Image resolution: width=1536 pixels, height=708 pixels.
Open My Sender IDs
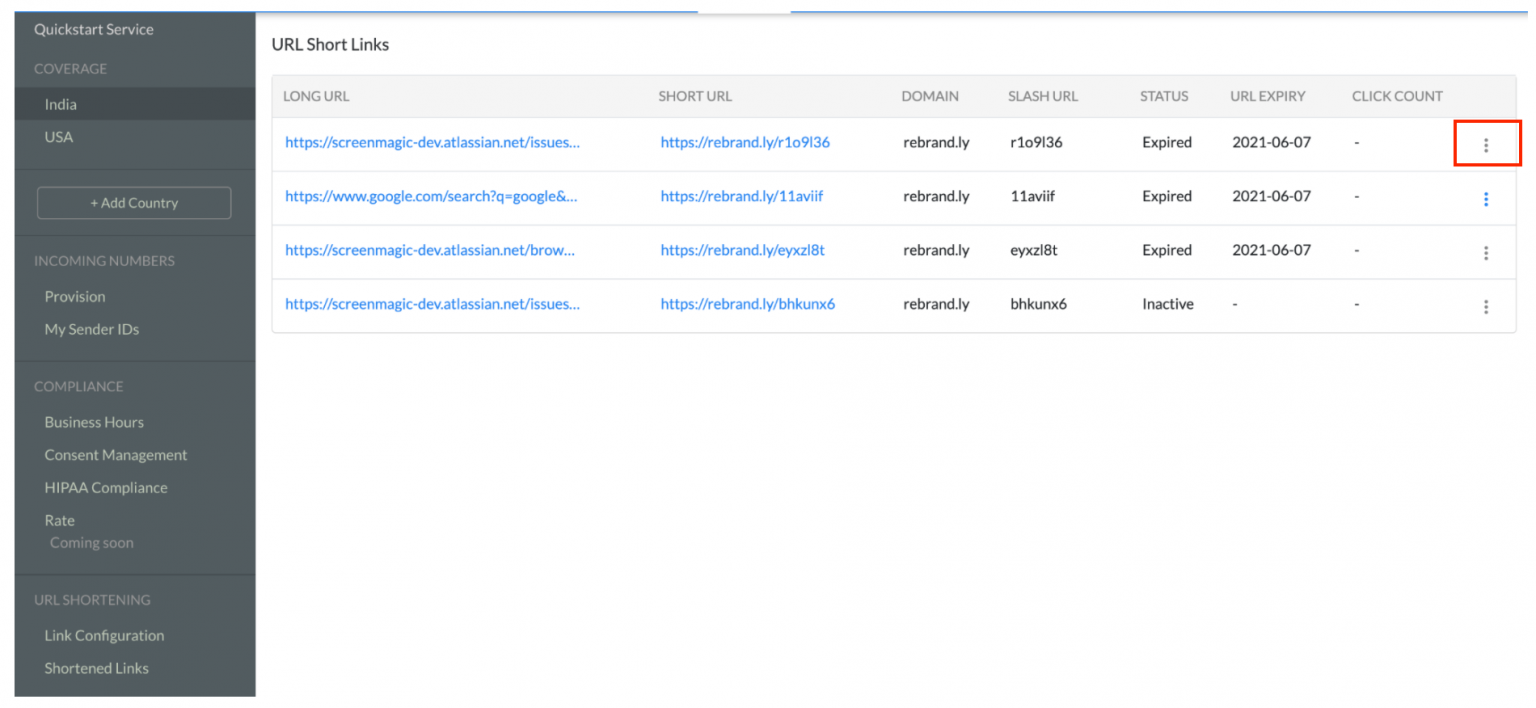(89, 329)
